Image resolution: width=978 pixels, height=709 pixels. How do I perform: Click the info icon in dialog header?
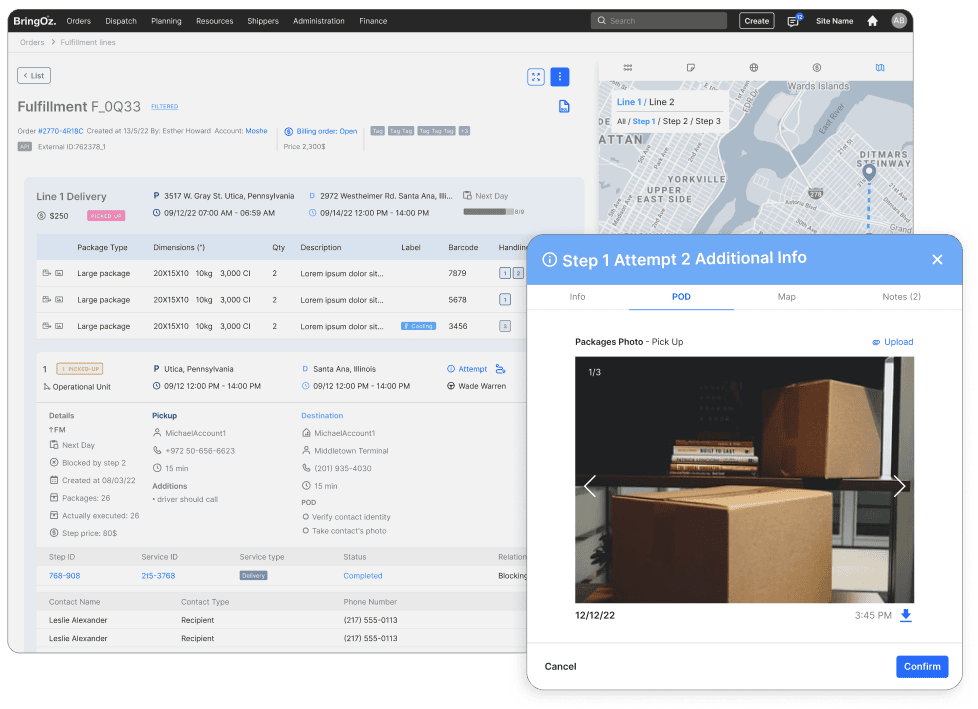pos(550,259)
